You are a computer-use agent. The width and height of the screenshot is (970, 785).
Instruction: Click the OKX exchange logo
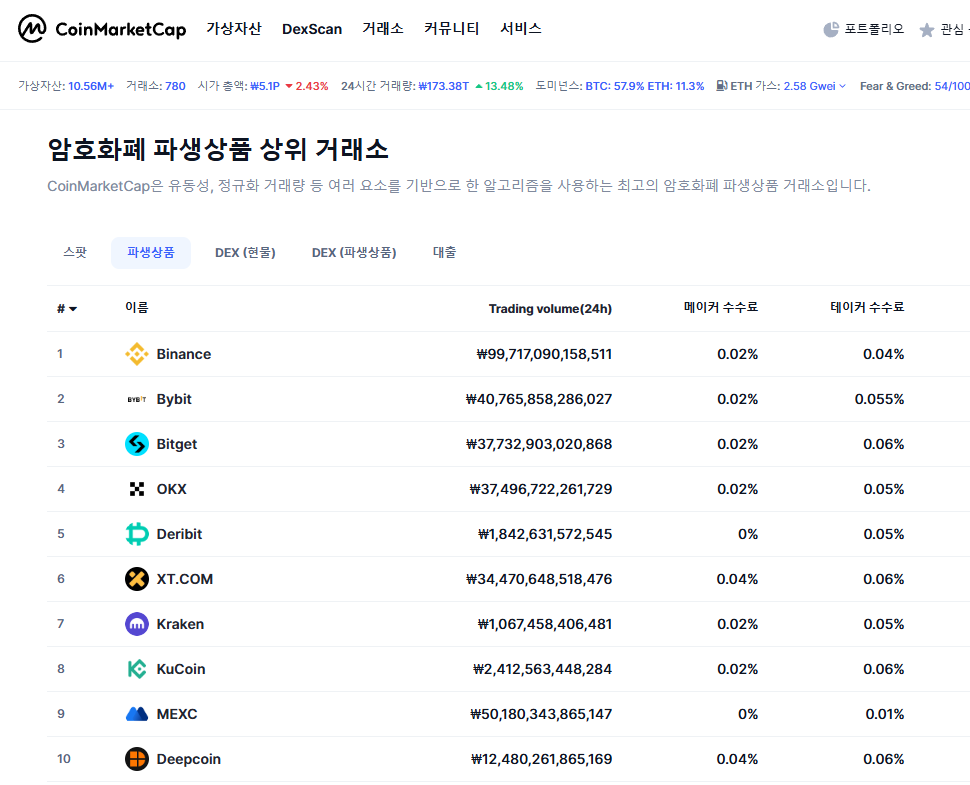137,489
